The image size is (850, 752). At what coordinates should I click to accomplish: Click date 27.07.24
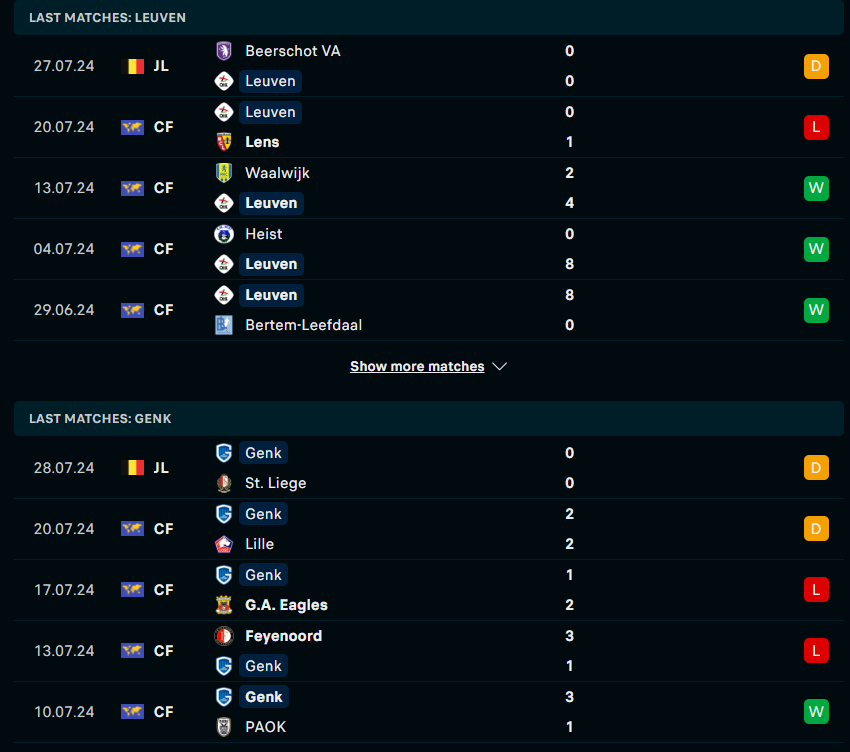[x=64, y=66]
